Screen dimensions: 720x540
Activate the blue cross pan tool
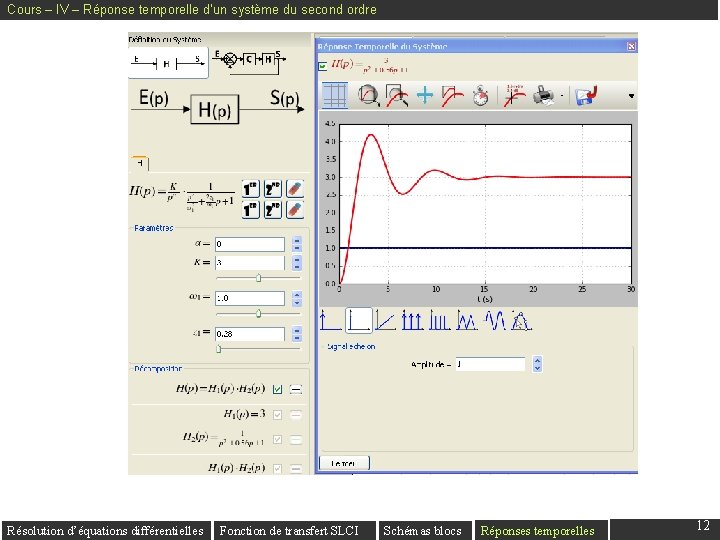pyautogui.click(x=425, y=96)
